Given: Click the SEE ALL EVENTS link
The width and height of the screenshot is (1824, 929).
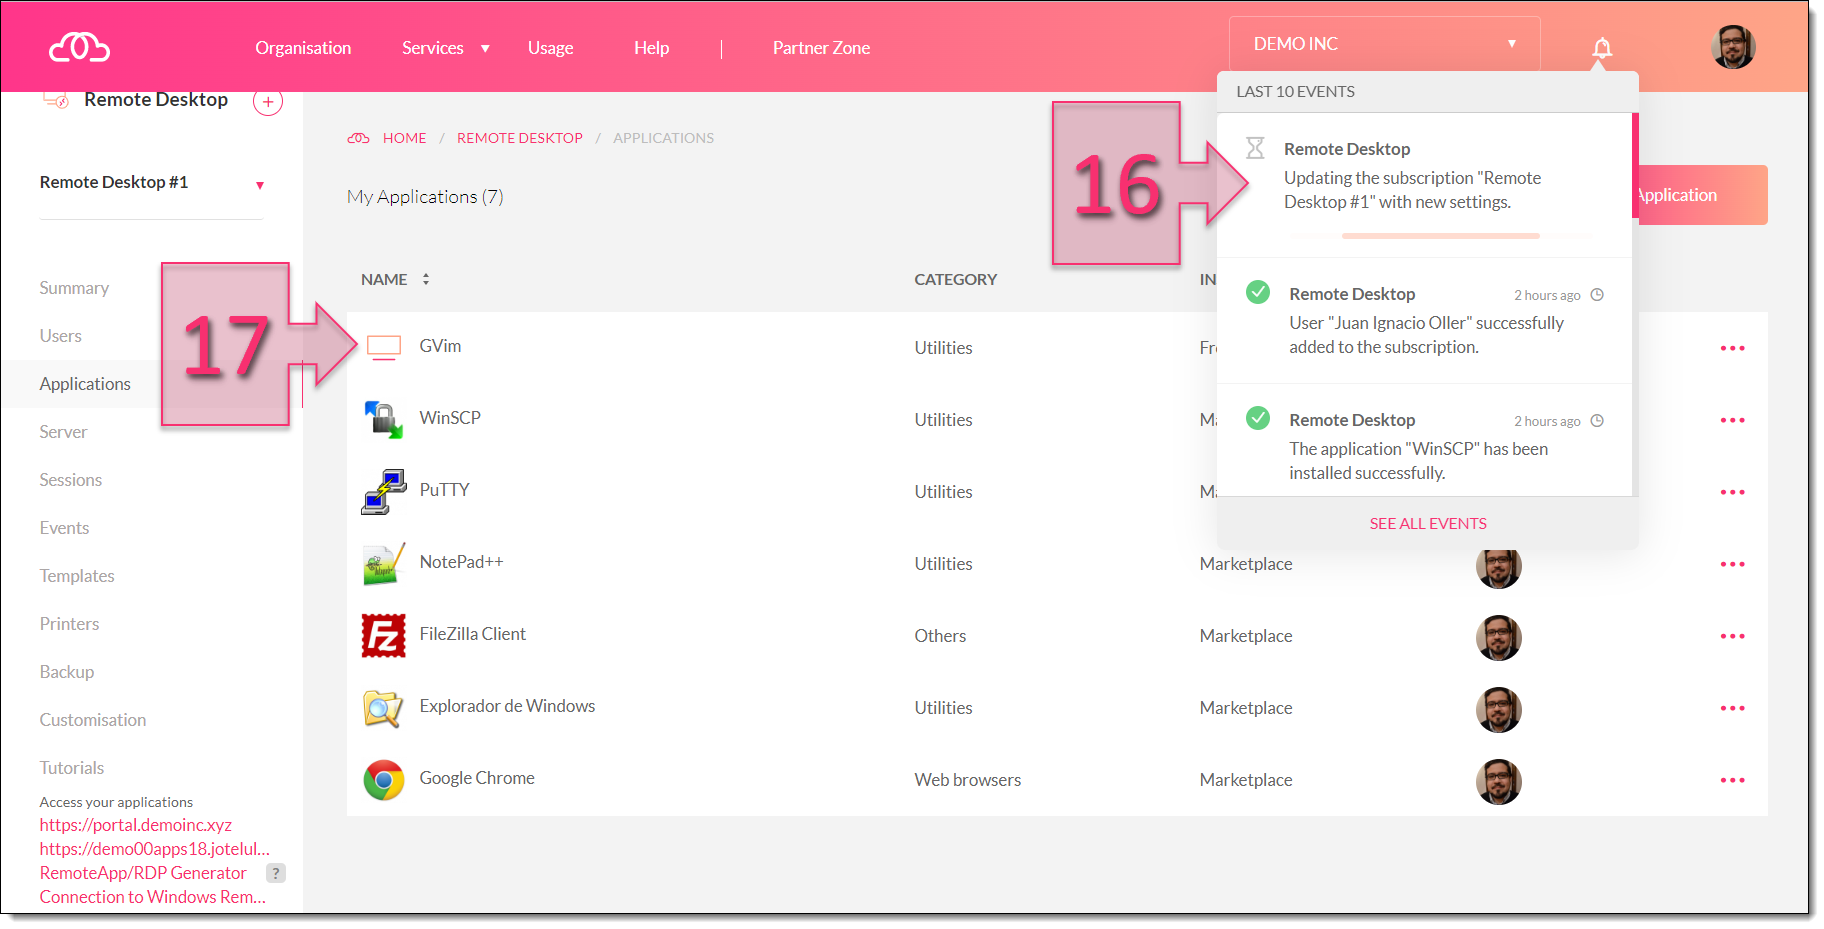Looking at the screenshot, I should (1427, 524).
